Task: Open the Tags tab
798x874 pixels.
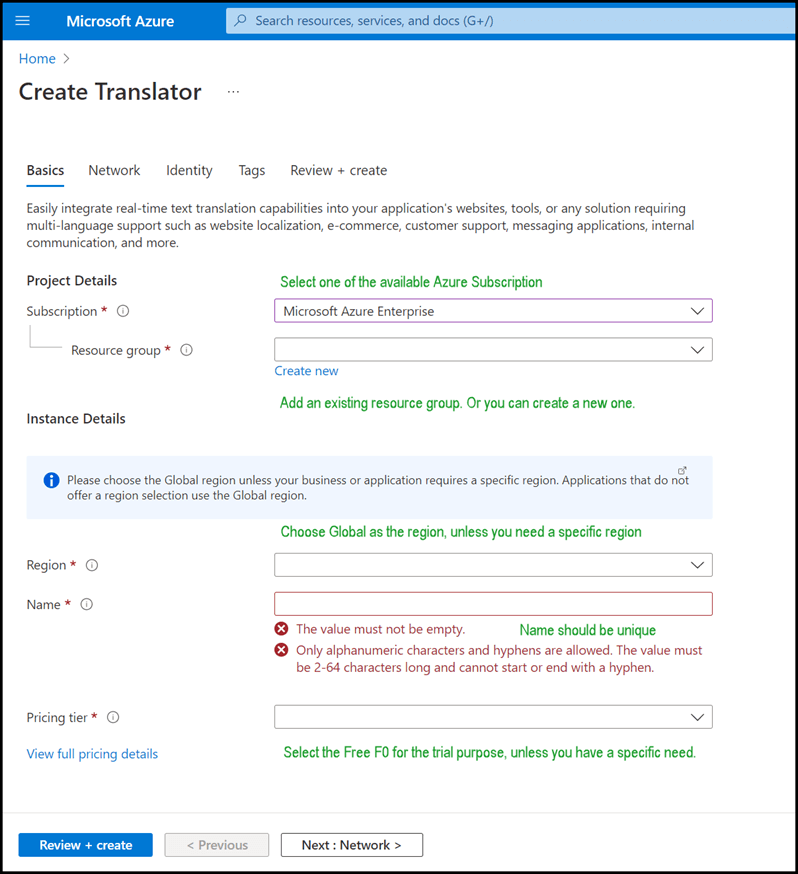Action: [252, 170]
